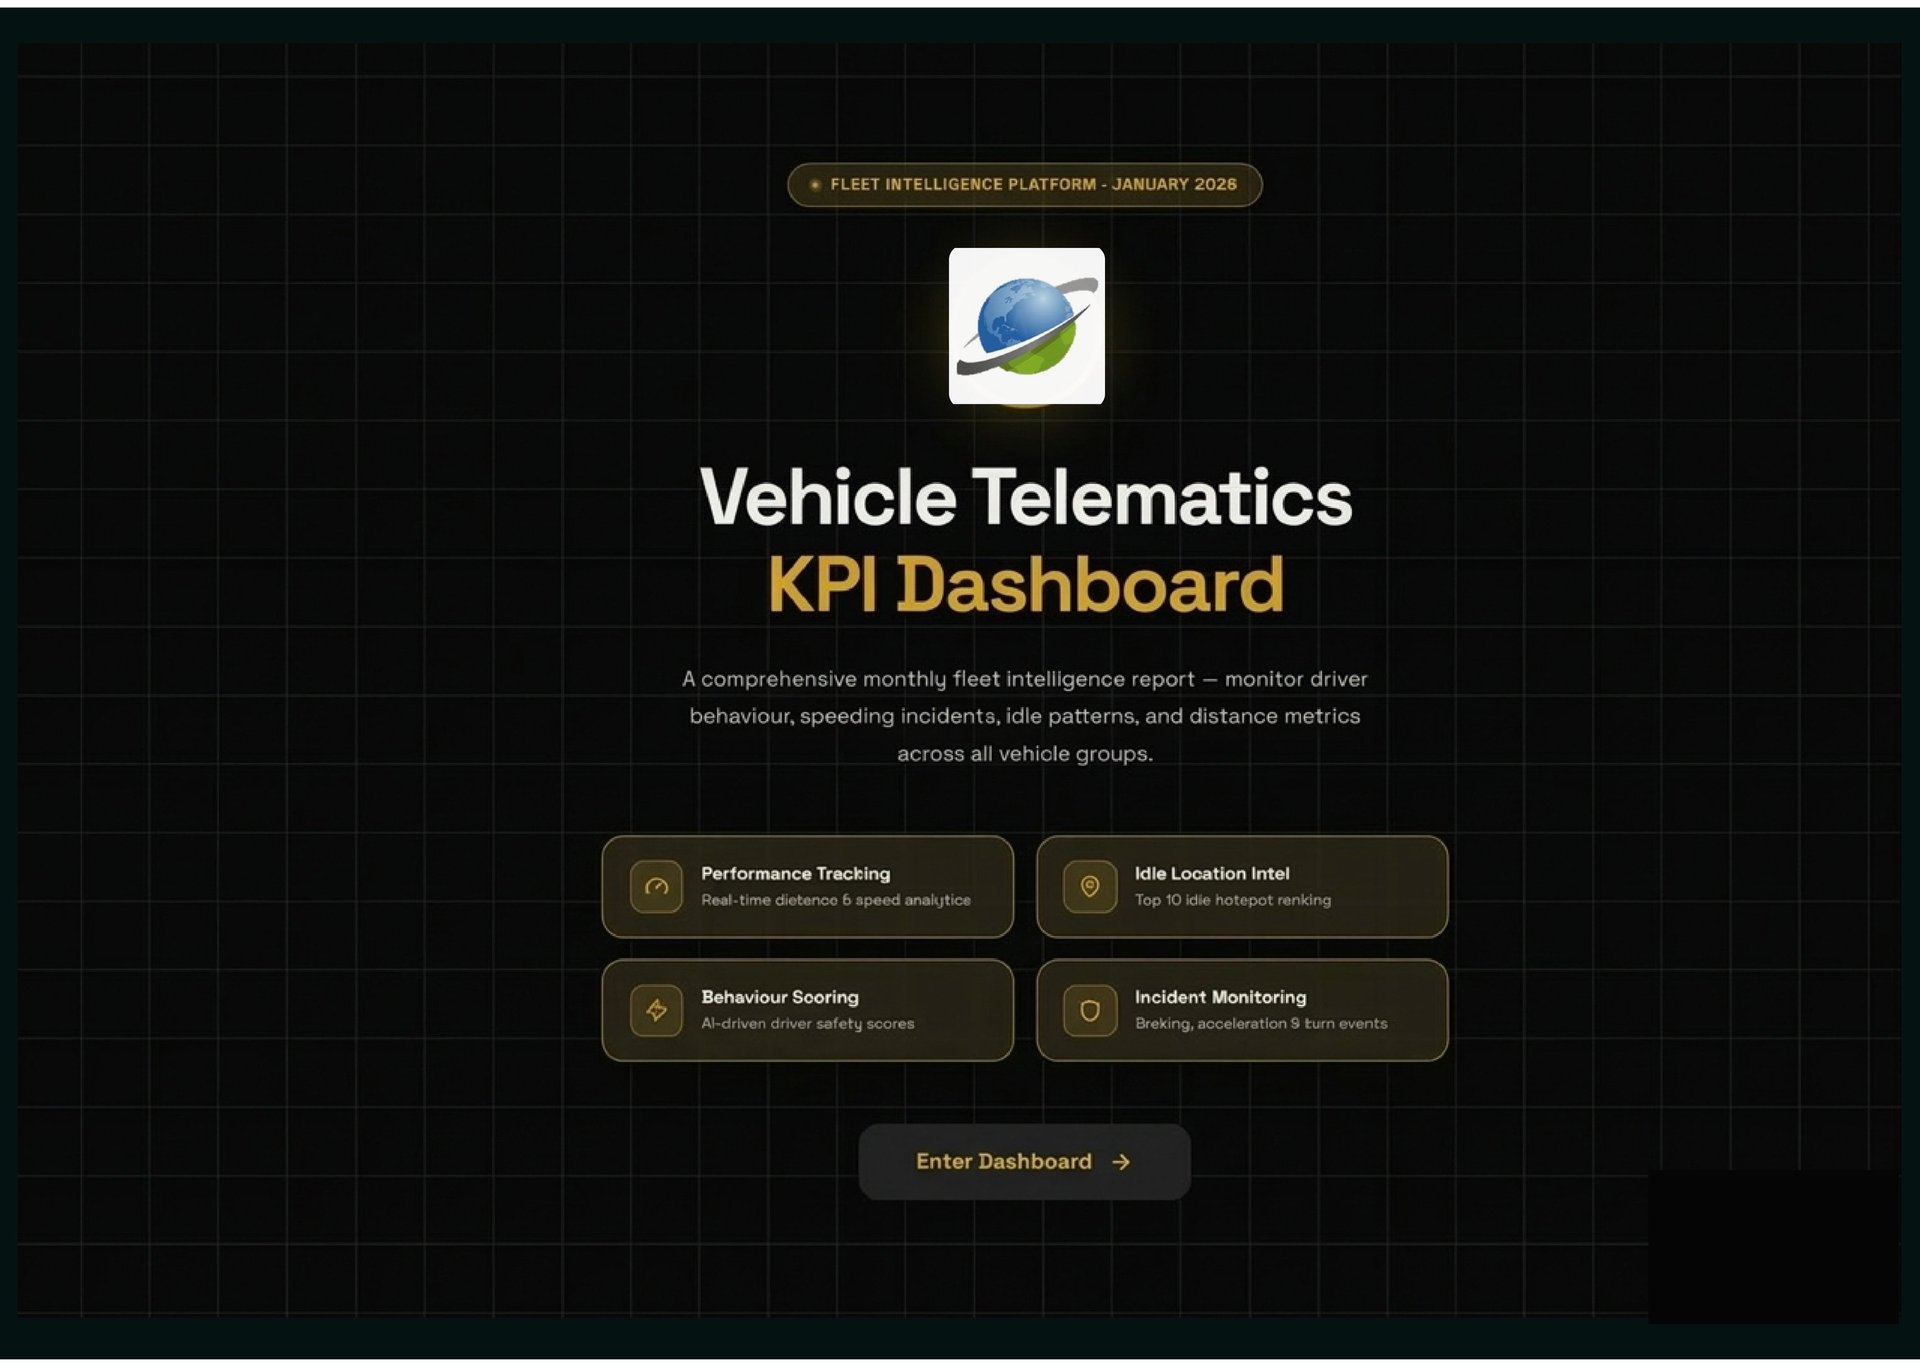Click the lightning bolt Behaviour Scoring icon
1920x1367 pixels.
656,1010
